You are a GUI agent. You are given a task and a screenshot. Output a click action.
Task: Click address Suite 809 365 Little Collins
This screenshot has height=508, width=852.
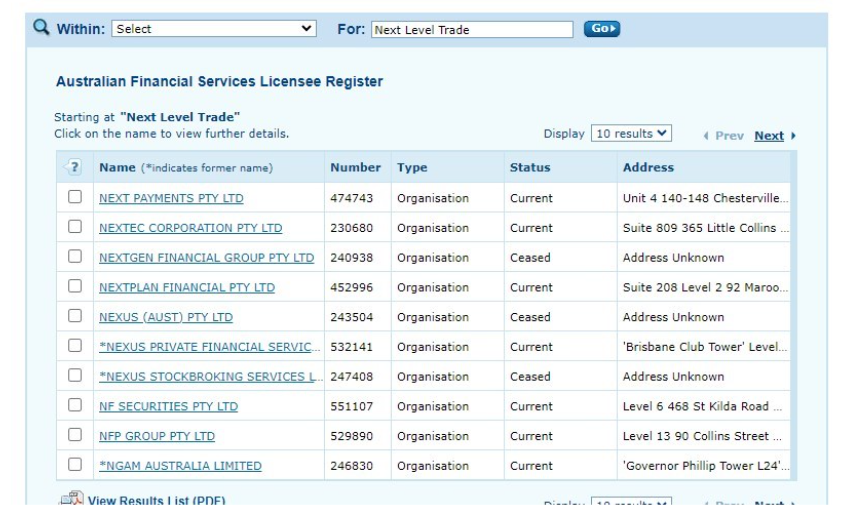[706, 228]
